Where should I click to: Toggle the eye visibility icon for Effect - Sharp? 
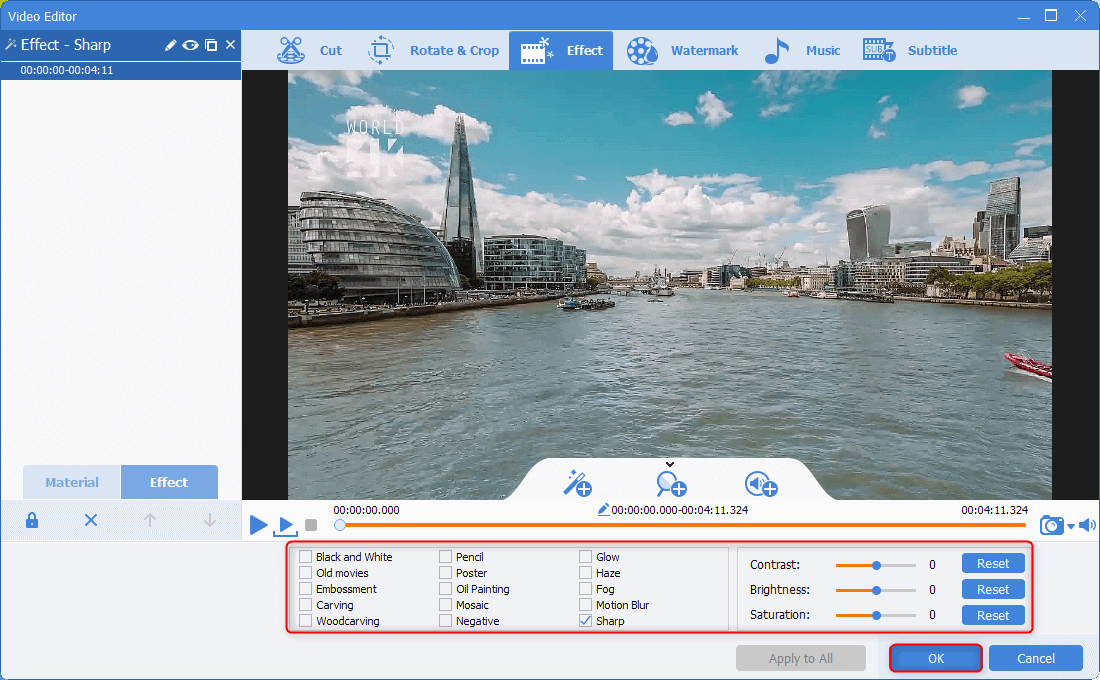point(190,45)
